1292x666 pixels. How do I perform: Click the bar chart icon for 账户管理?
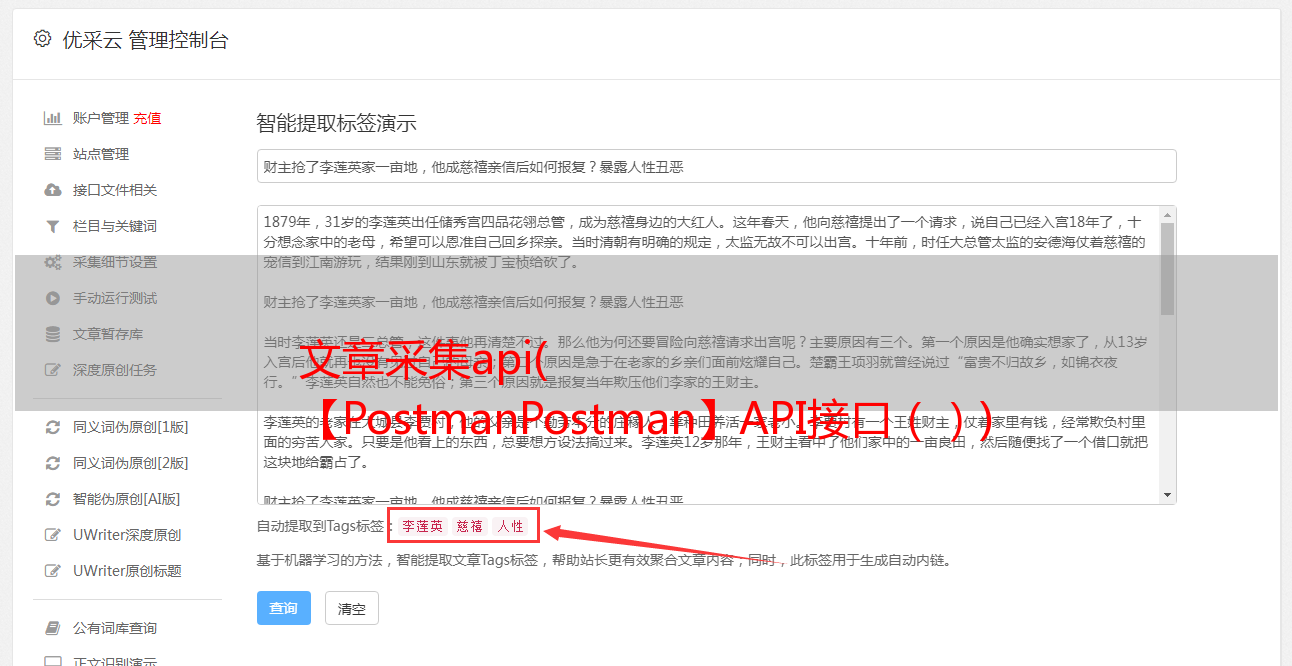(x=53, y=118)
